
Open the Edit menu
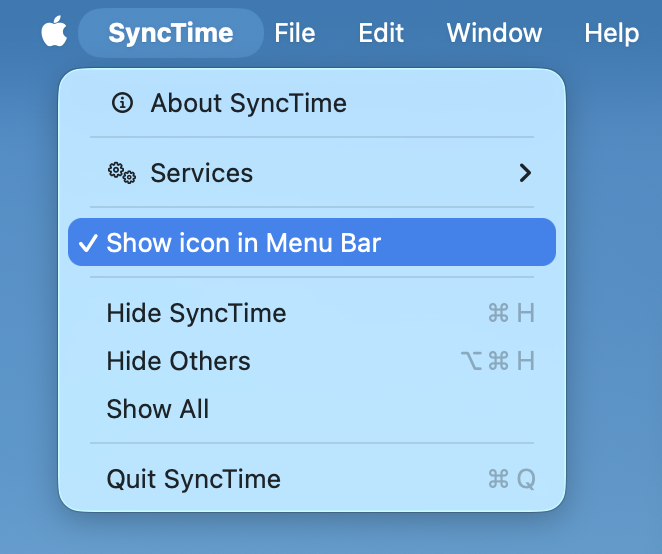(381, 33)
